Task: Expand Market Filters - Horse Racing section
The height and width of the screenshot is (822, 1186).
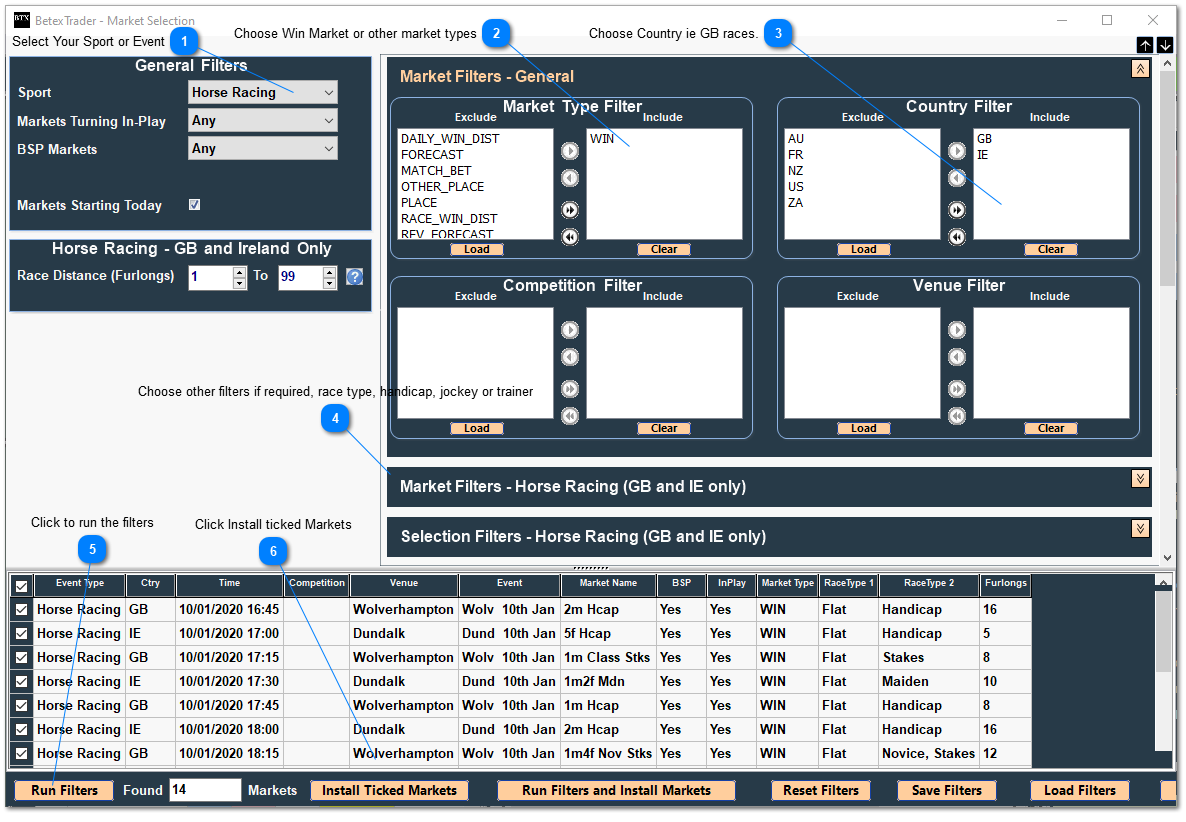Action: 1140,479
